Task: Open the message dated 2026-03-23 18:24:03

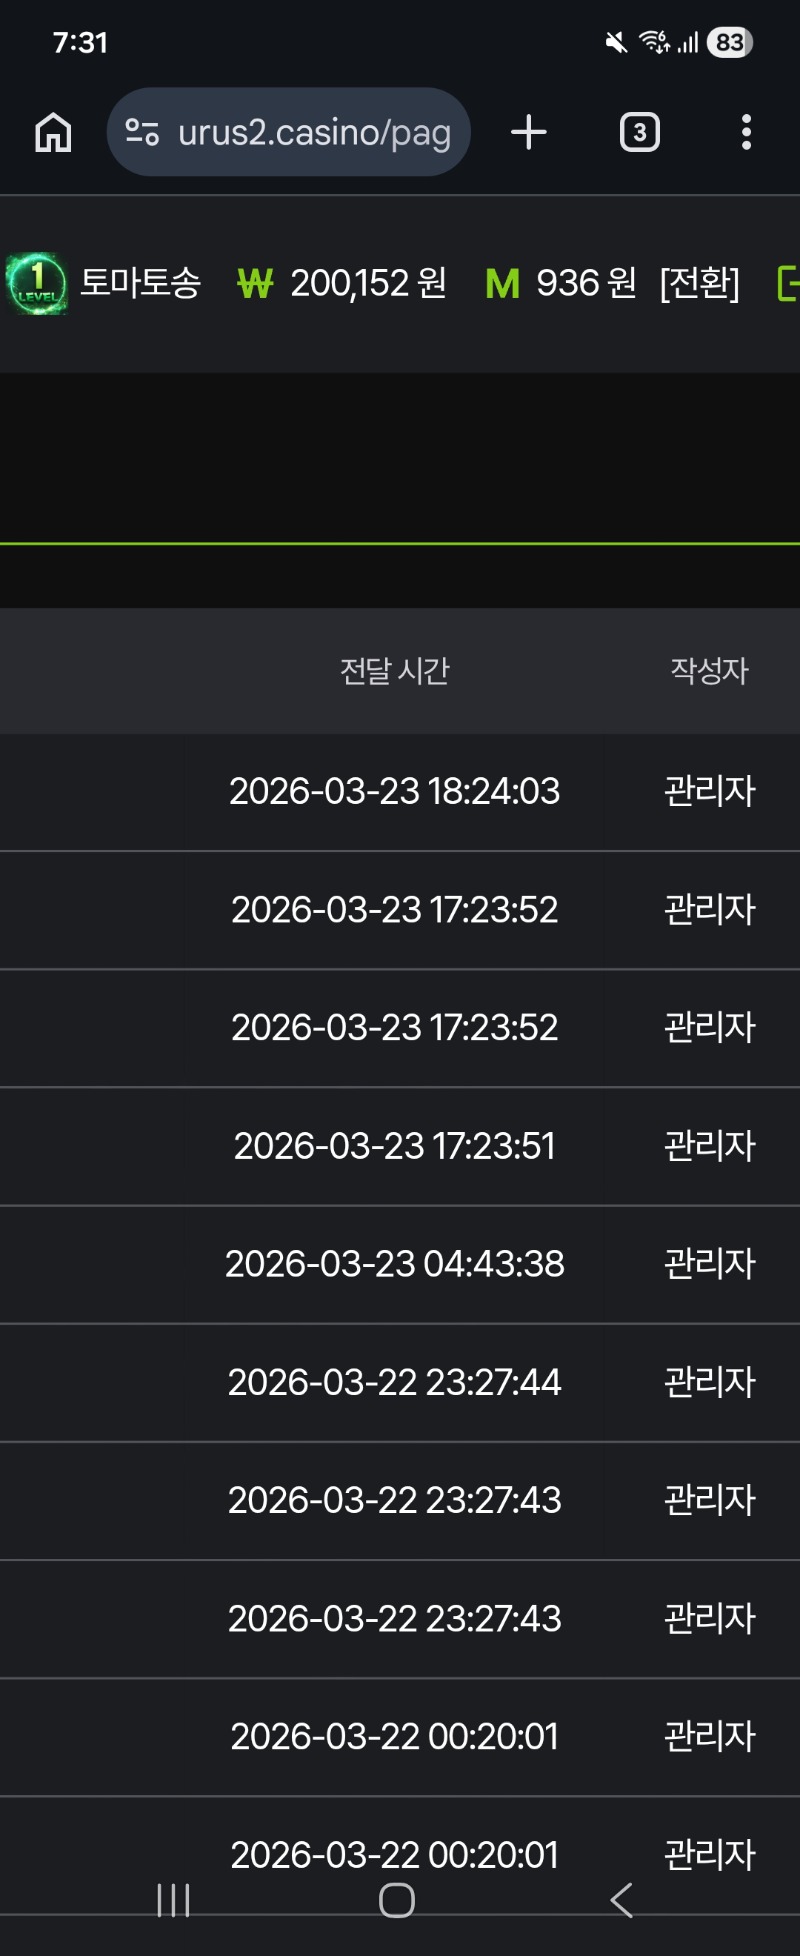Action: click(x=394, y=792)
